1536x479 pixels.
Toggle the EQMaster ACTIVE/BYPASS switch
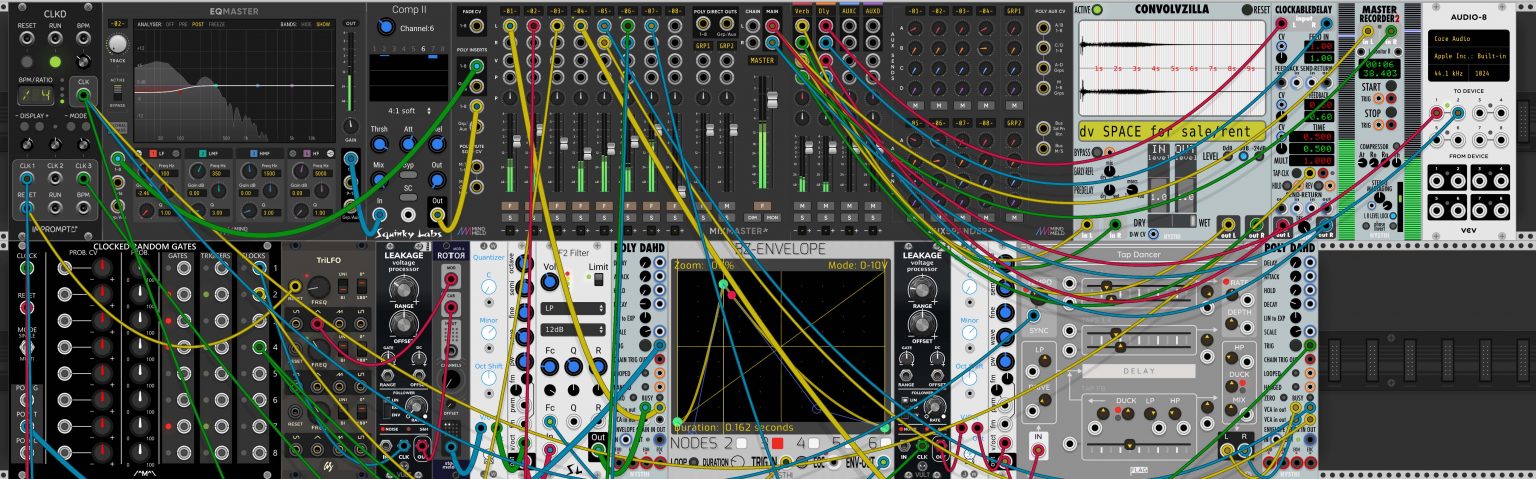click(x=117, y=91)
